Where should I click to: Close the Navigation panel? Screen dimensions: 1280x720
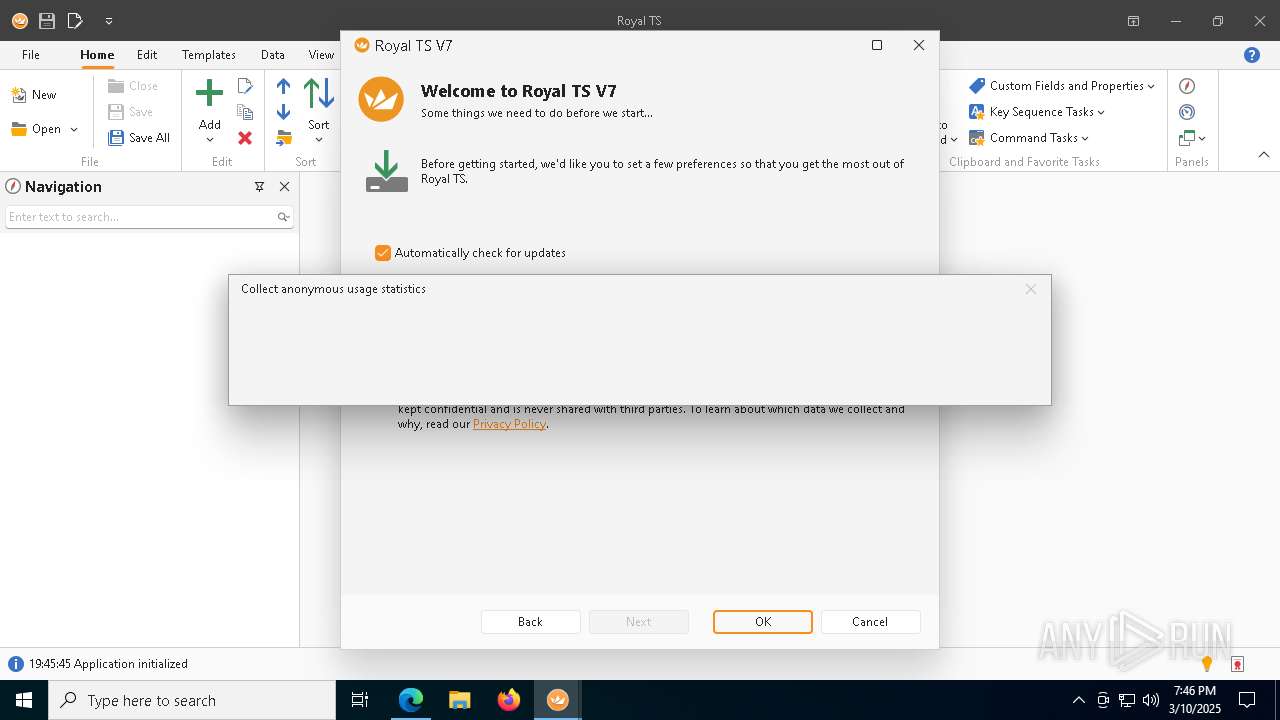click(284, 187)
